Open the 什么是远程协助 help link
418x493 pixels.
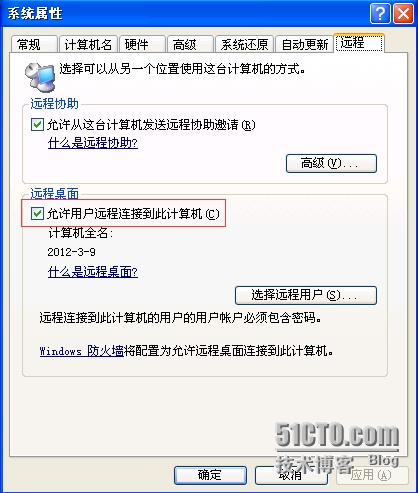(x=93, y=143)
